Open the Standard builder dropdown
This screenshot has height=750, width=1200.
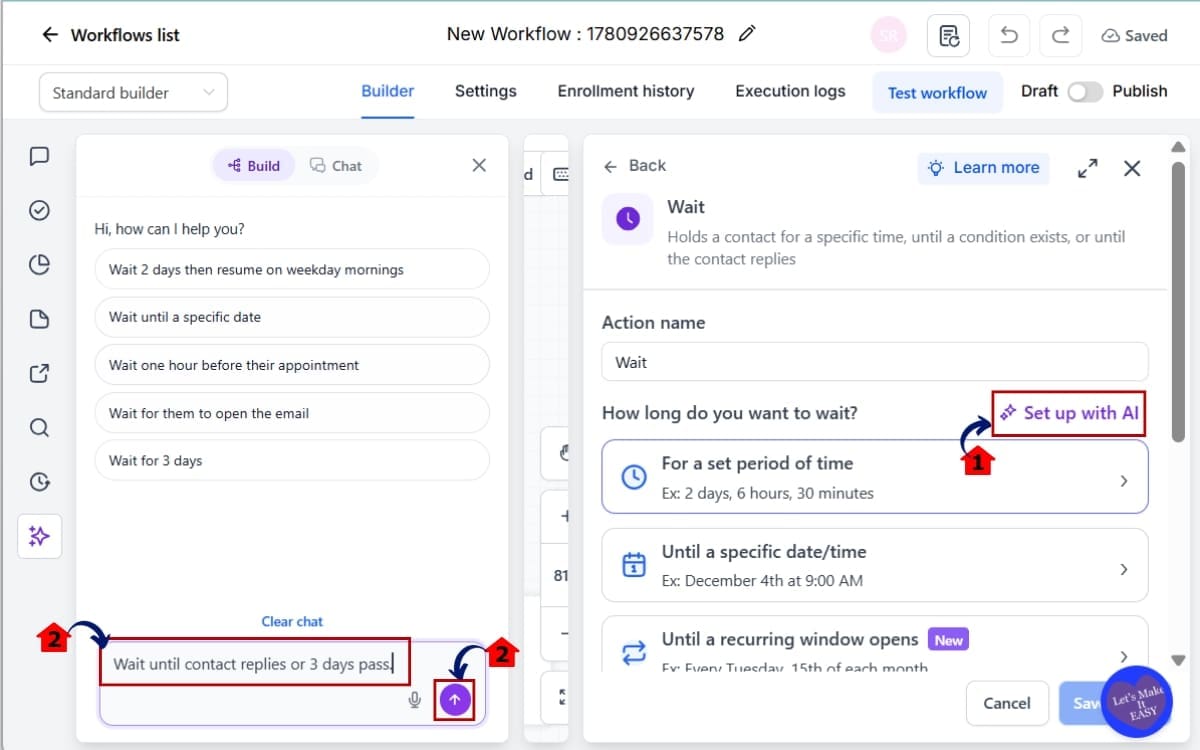133,93
